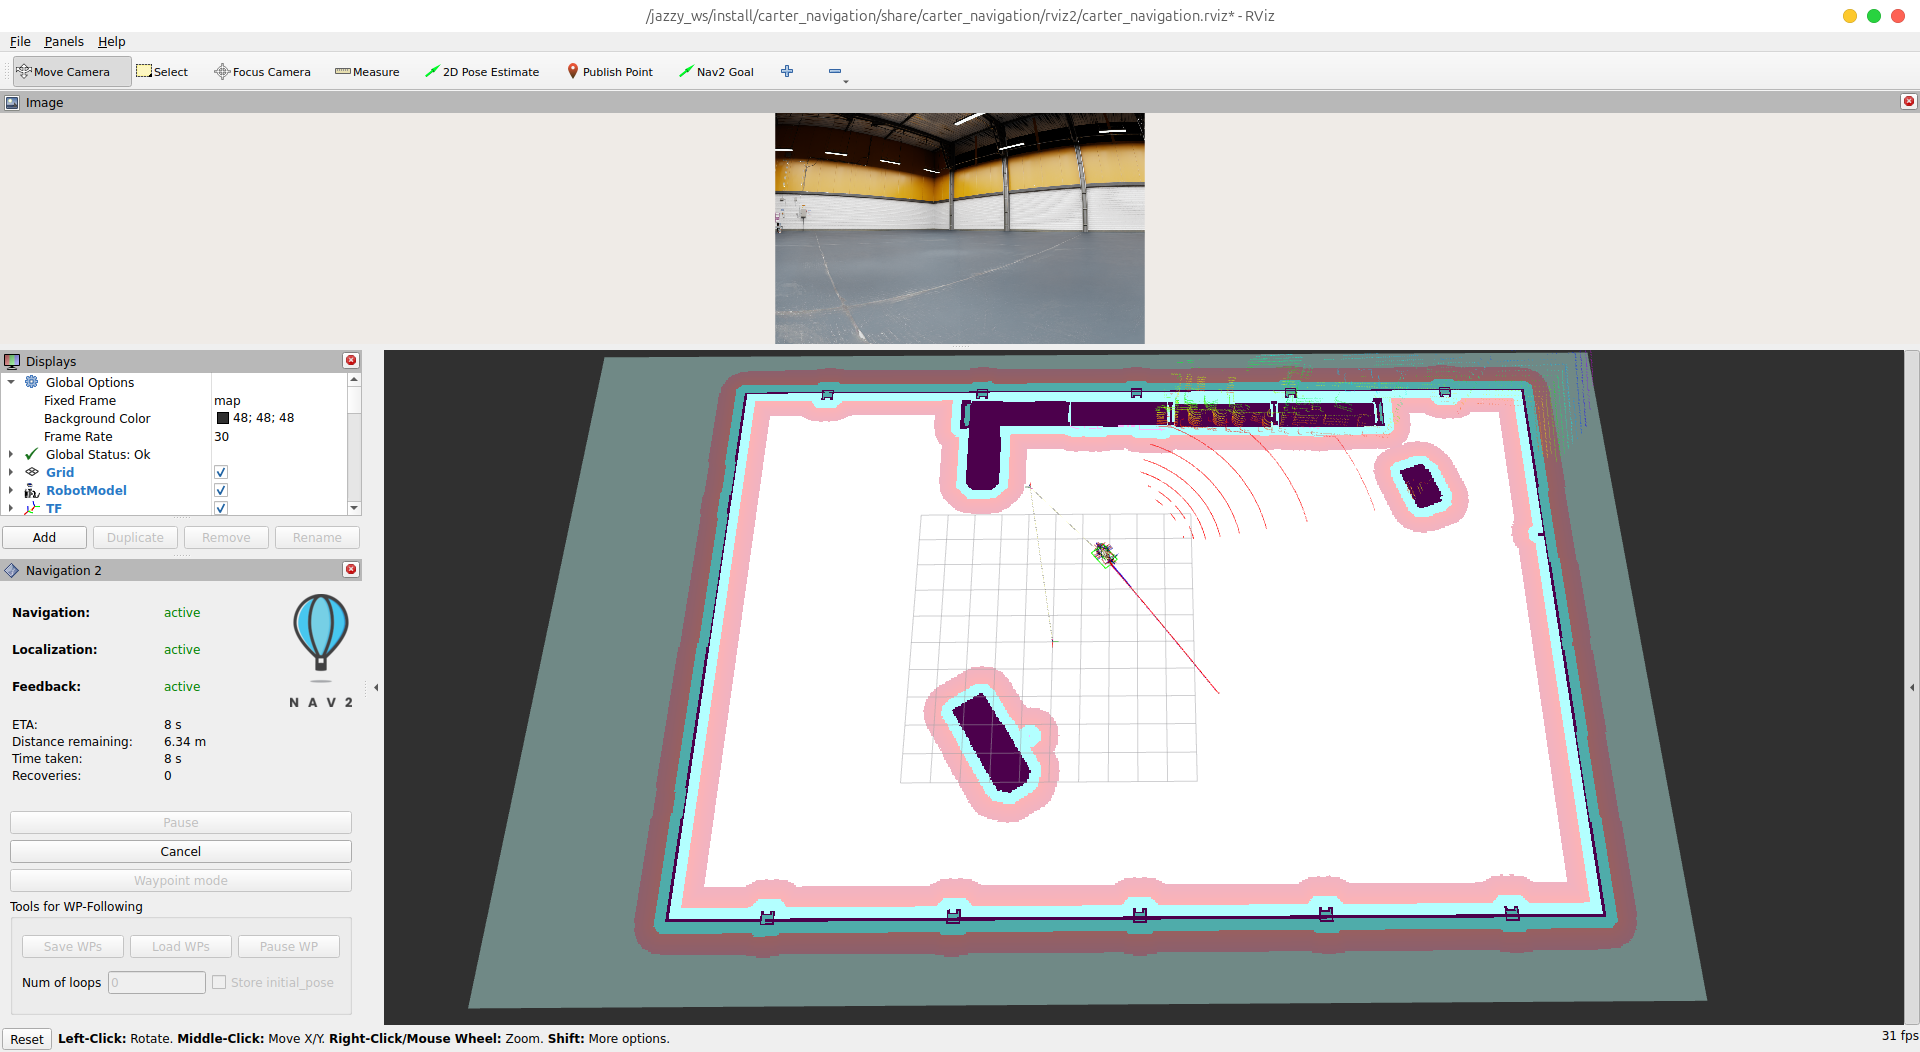Toggle the Grid display checkbox
The width and height of the screenshot is (1920, 1052).
221,472
